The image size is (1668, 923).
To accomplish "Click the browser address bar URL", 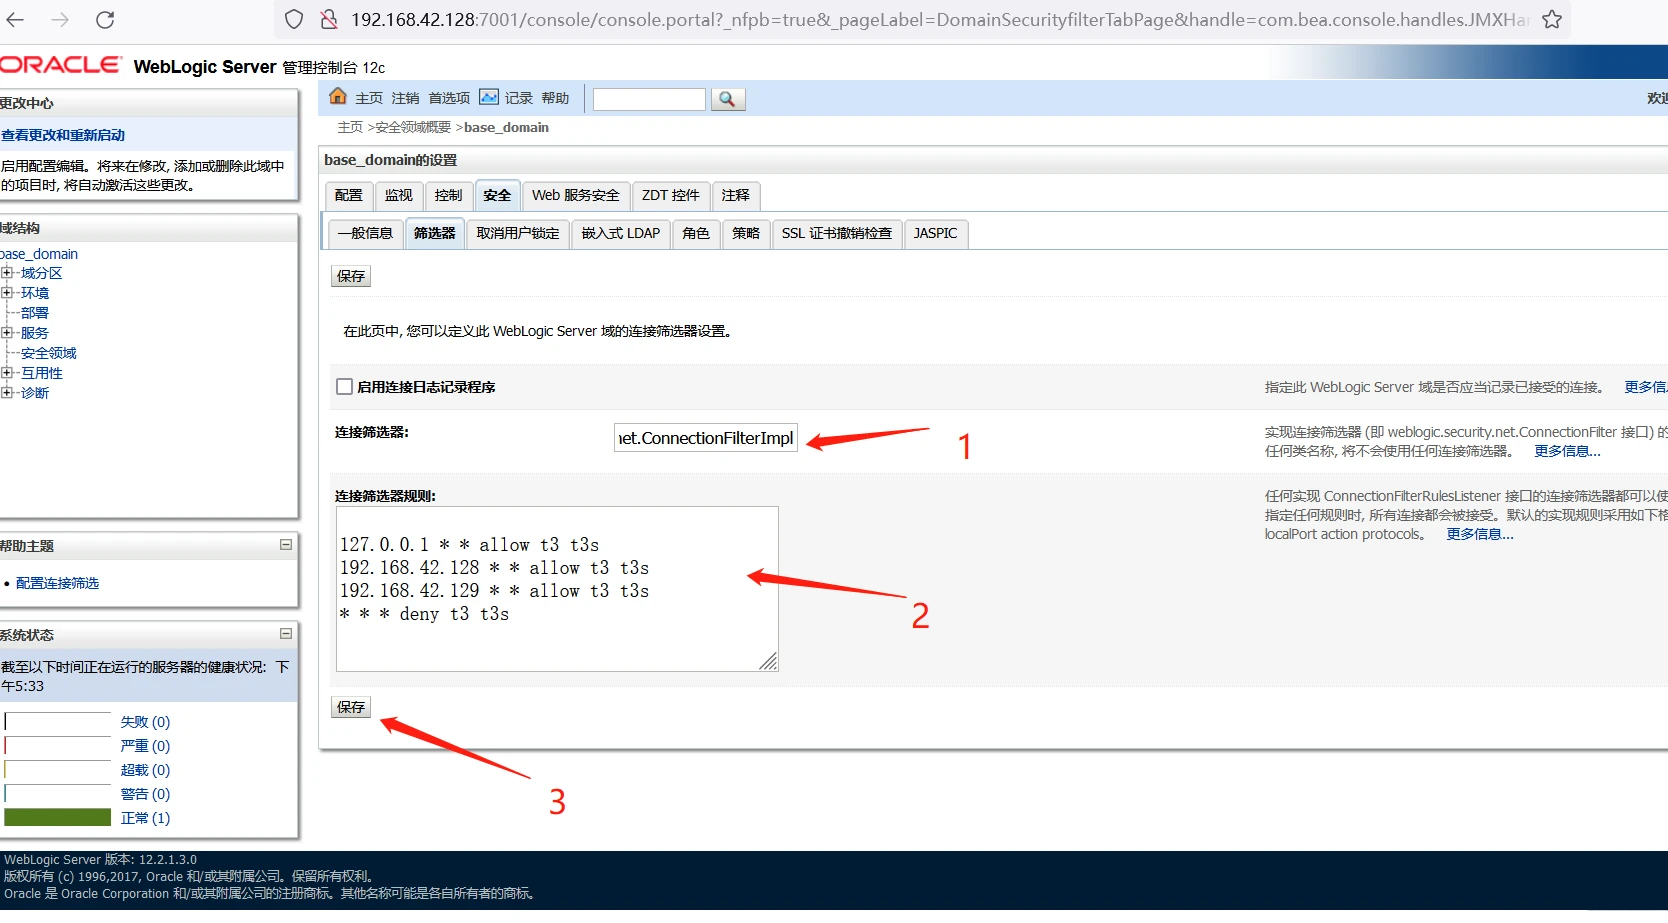I will [x=940, y=19].
